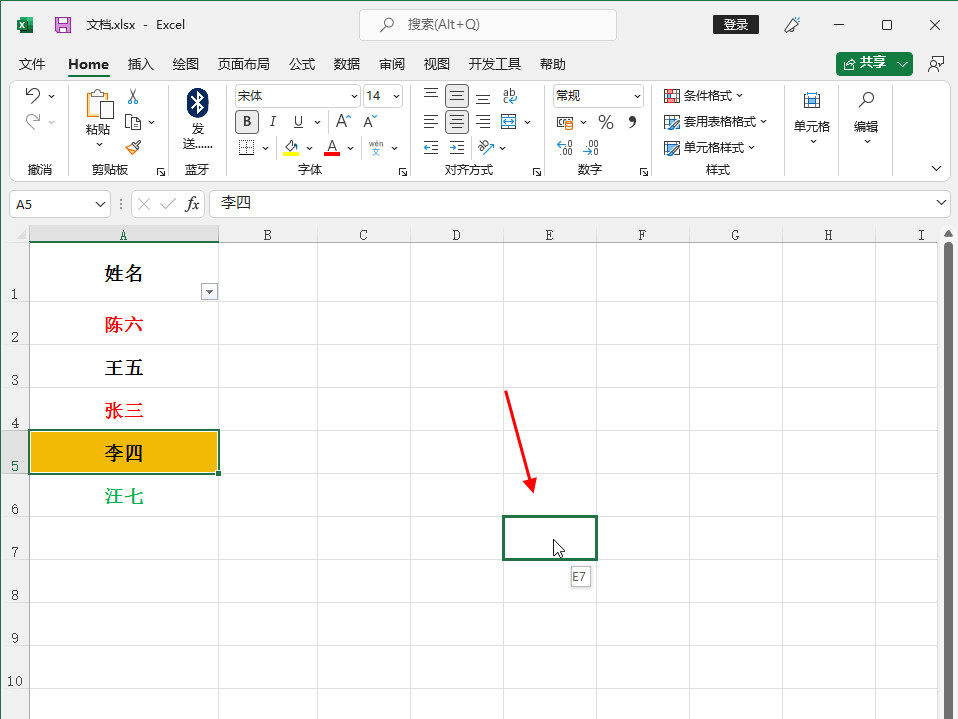Click the Copy icon
This screenshot has height=719, width=958.
click(x=133, y=122)
